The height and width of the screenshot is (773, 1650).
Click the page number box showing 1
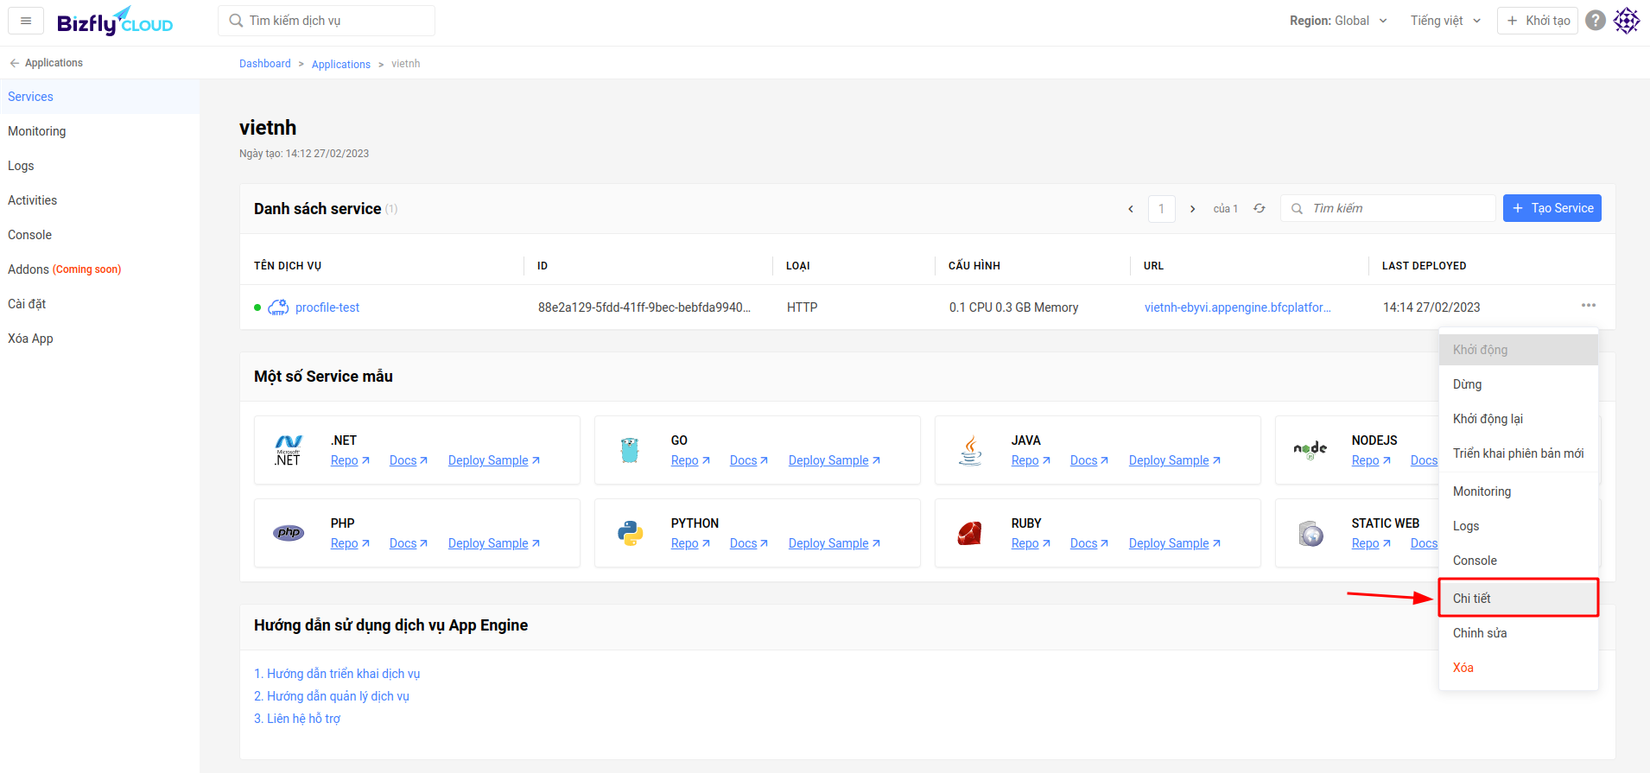[x=1161, y=209]
